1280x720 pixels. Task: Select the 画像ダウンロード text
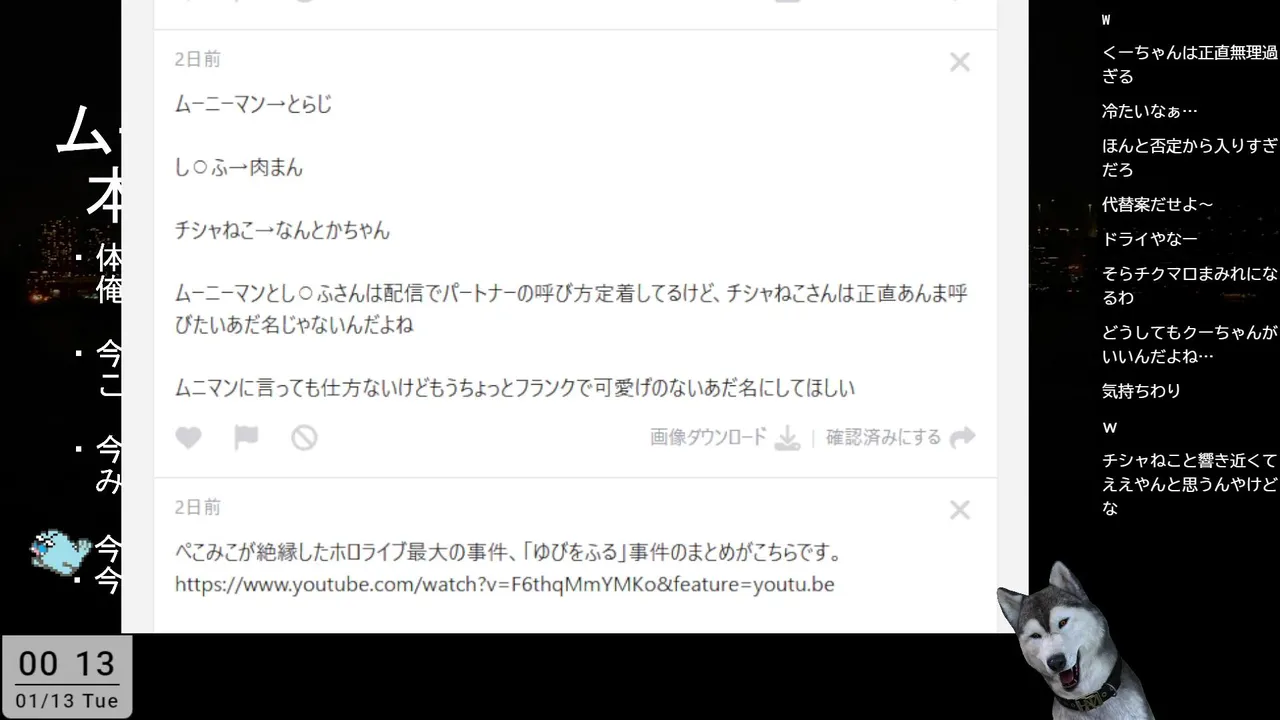pos(708,437)
